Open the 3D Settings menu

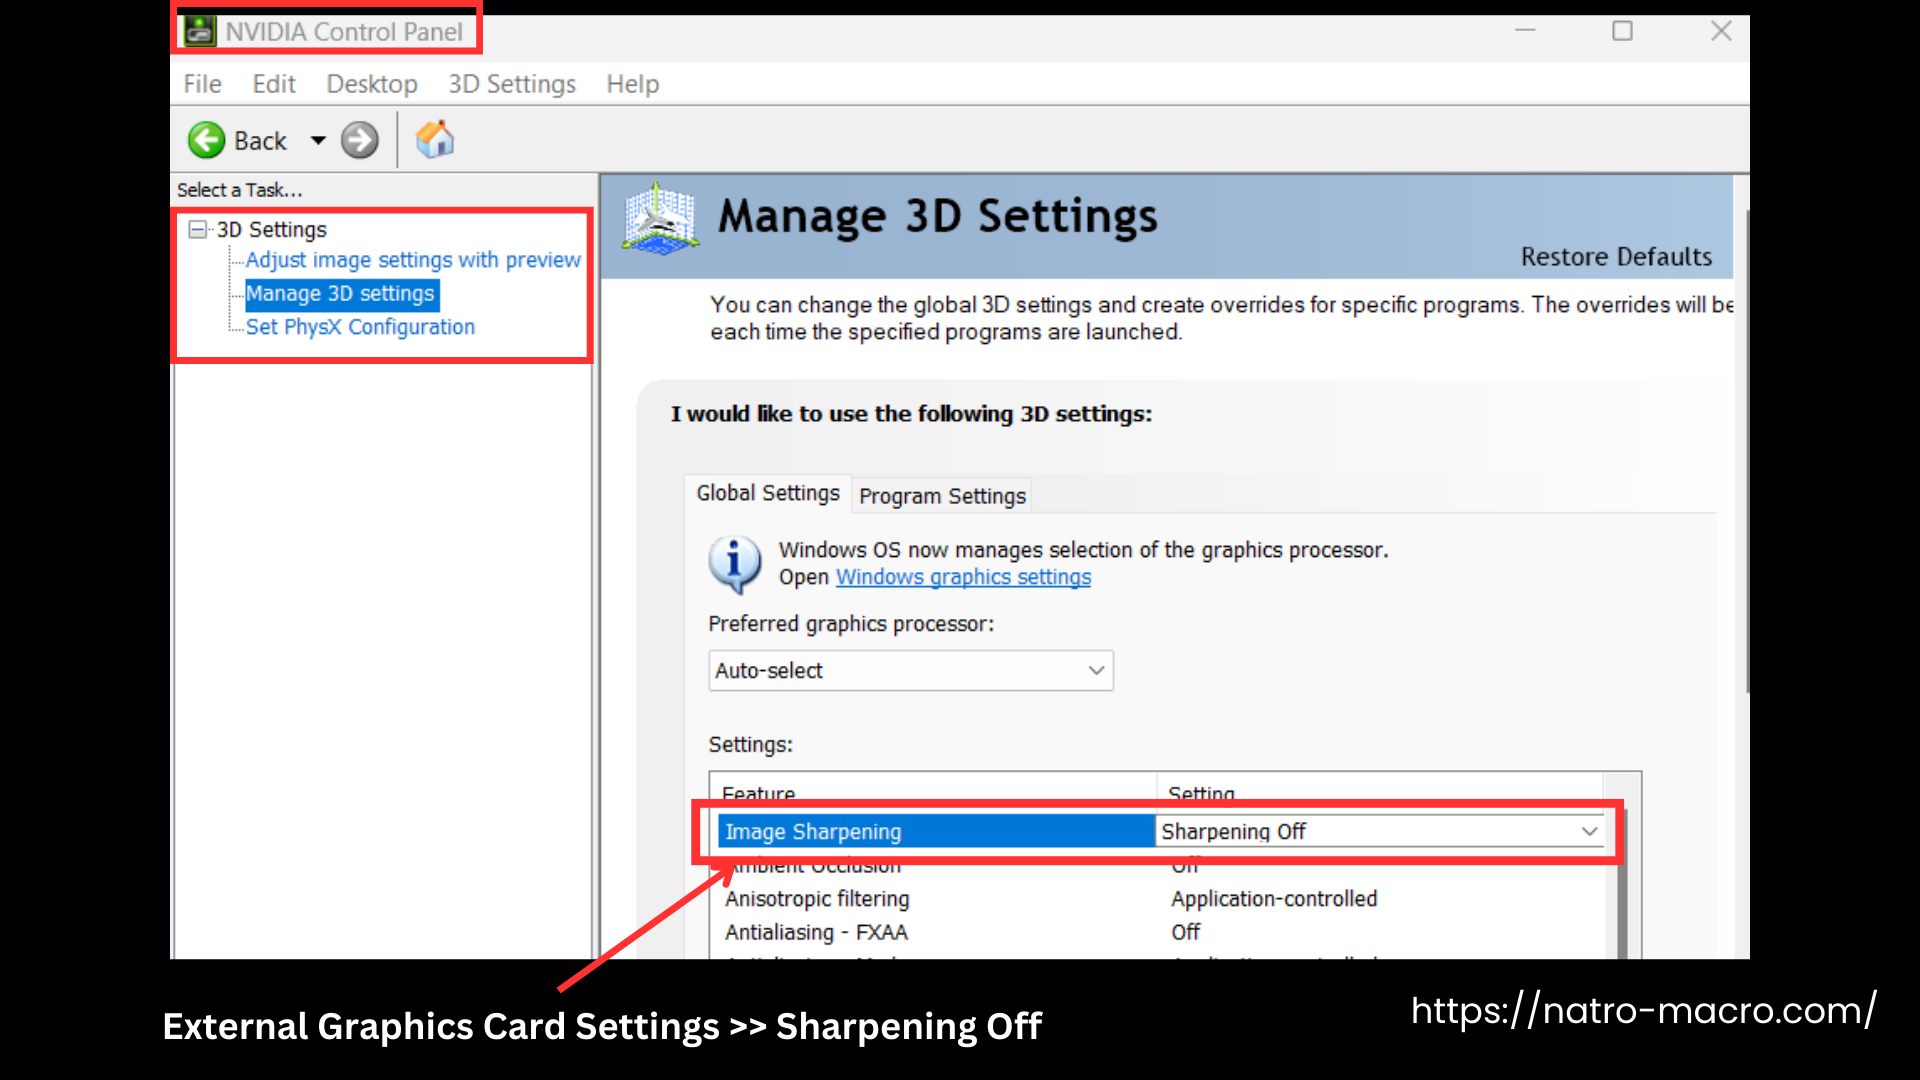click(511, 84)
